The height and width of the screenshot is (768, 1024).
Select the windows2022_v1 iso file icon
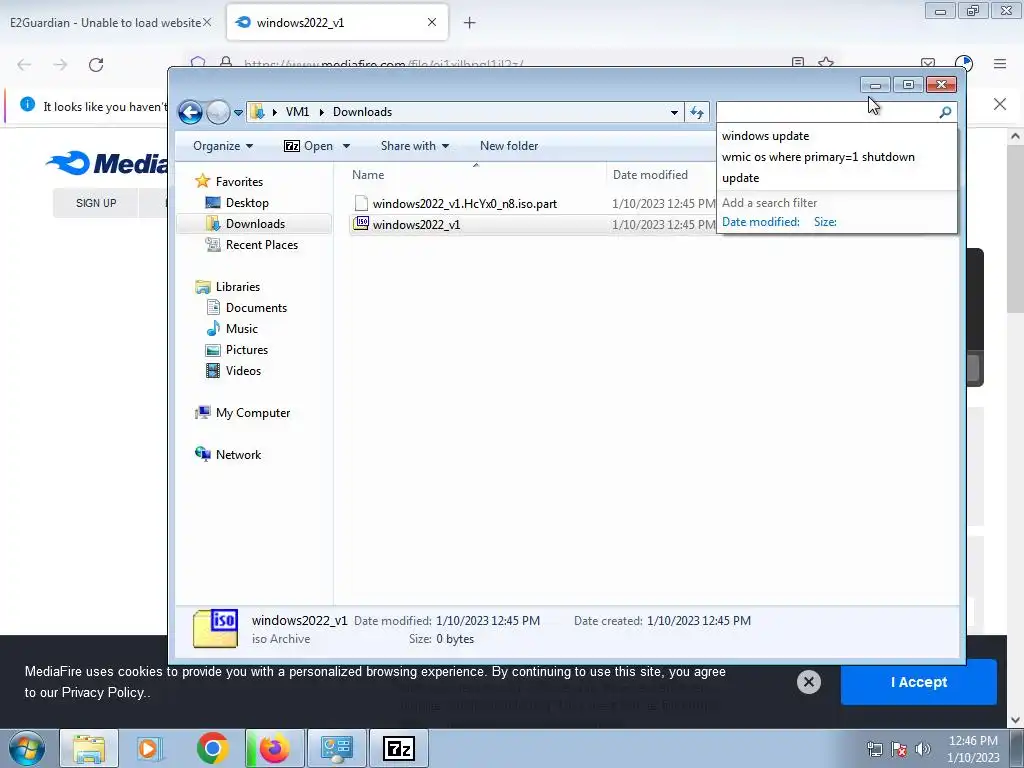tap(361, 224)
